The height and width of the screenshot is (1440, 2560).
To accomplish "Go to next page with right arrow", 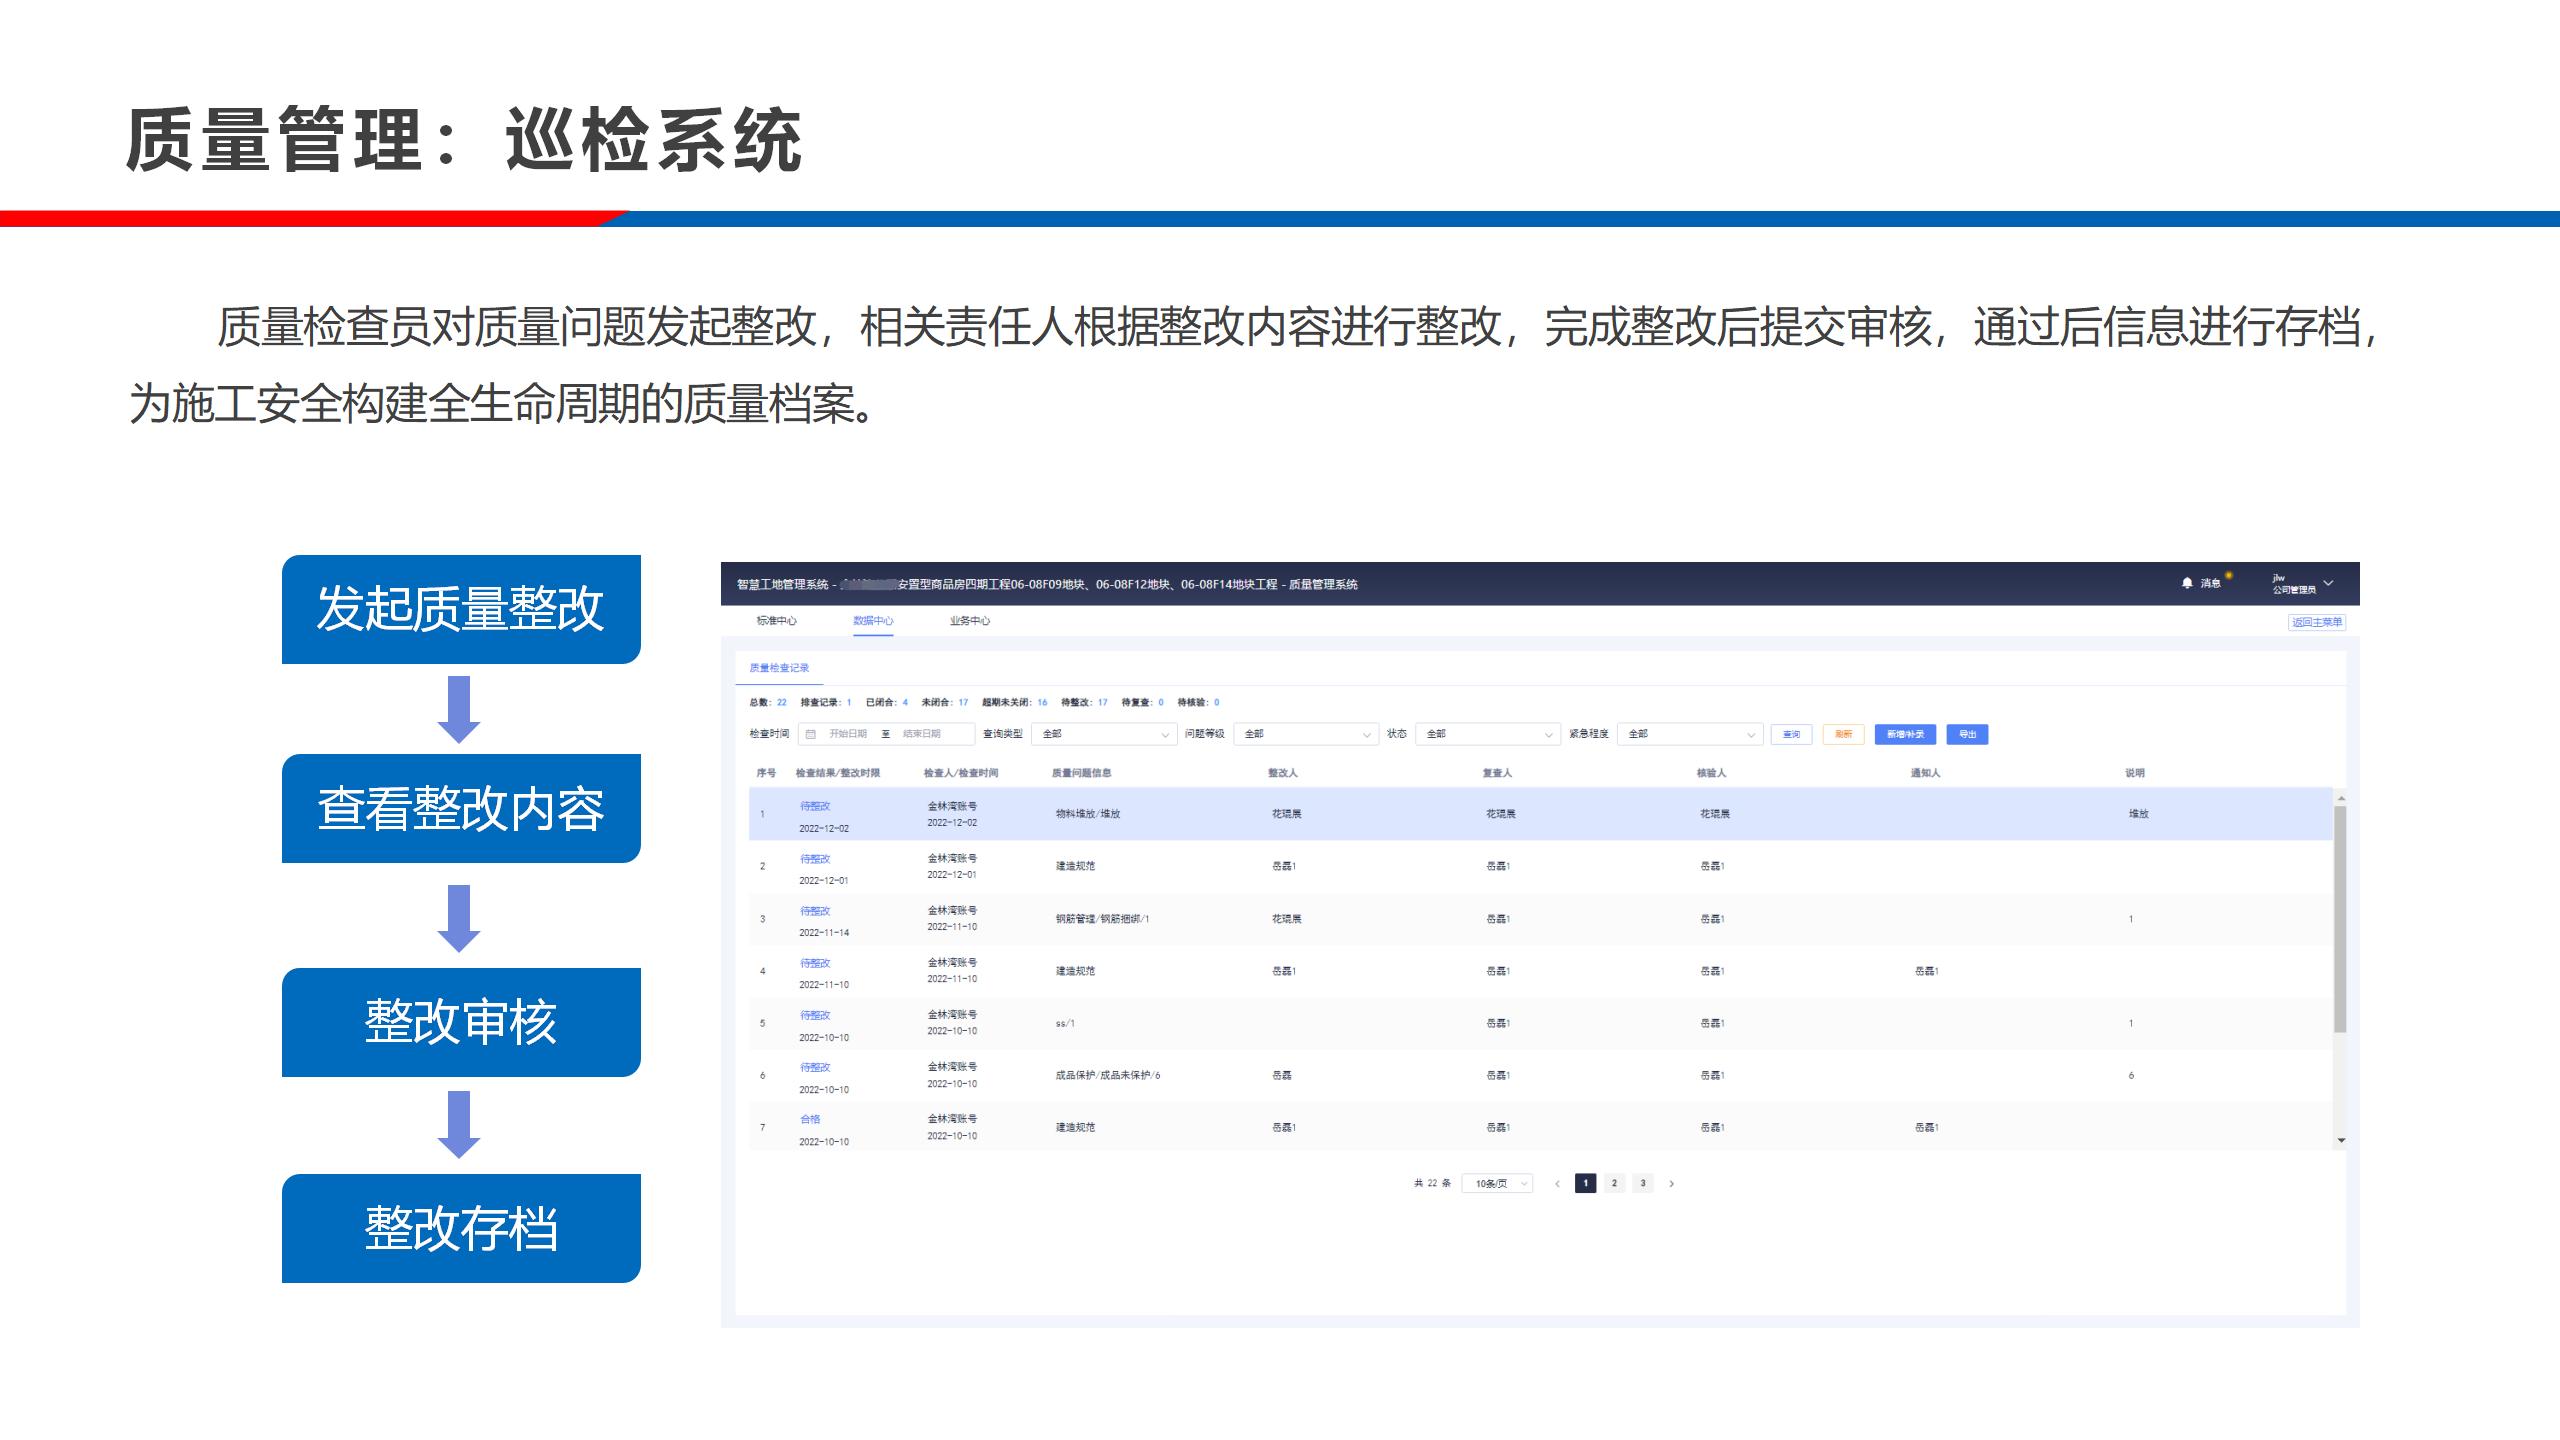I will pos(1671,1184).
